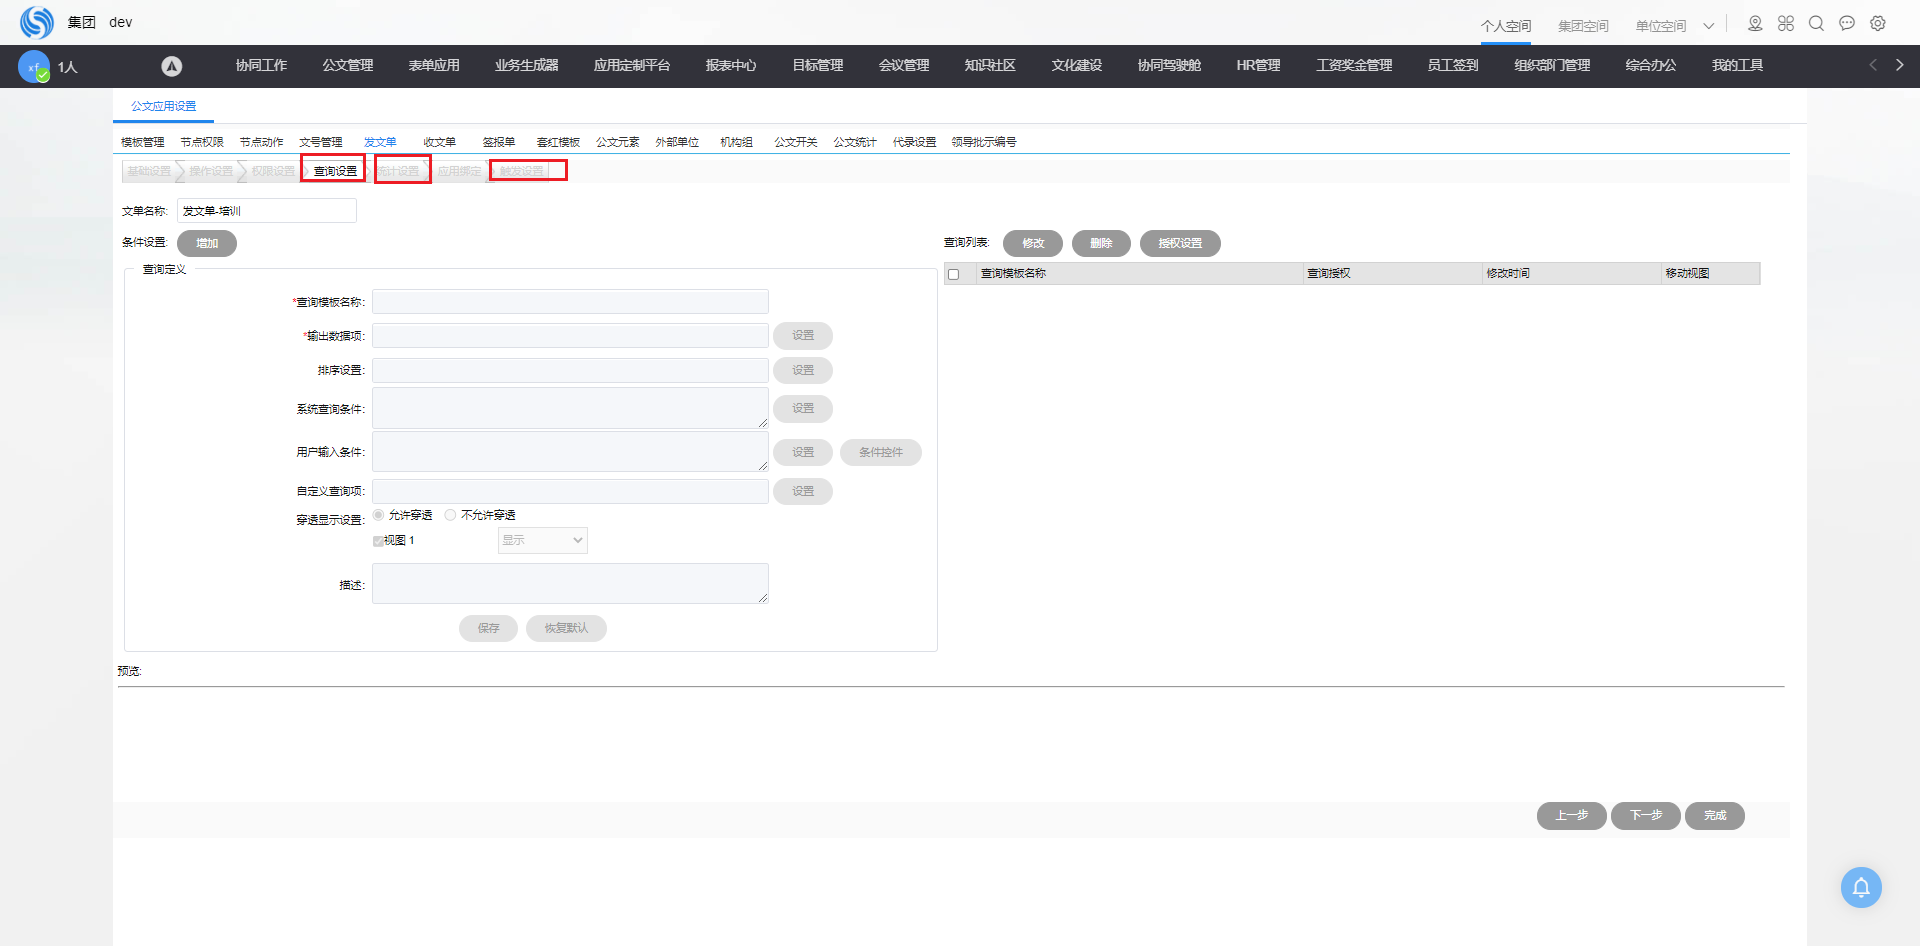Screen dimensions: 1920x946
Task: Click 设置 next to 排序设置
Action: click(803, 370)
